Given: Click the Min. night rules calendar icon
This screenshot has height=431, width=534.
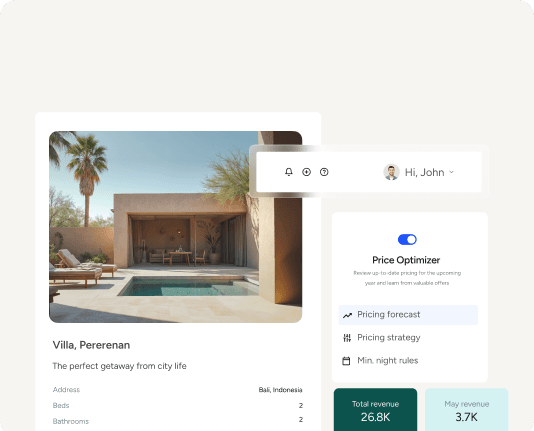Looking at the screenshot, I should [346, 361].
